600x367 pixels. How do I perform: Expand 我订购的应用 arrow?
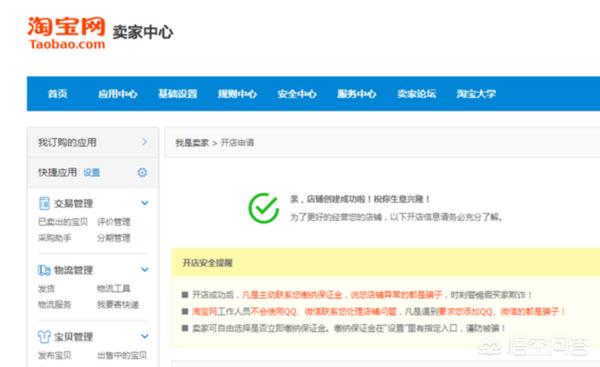click(144, 142)
